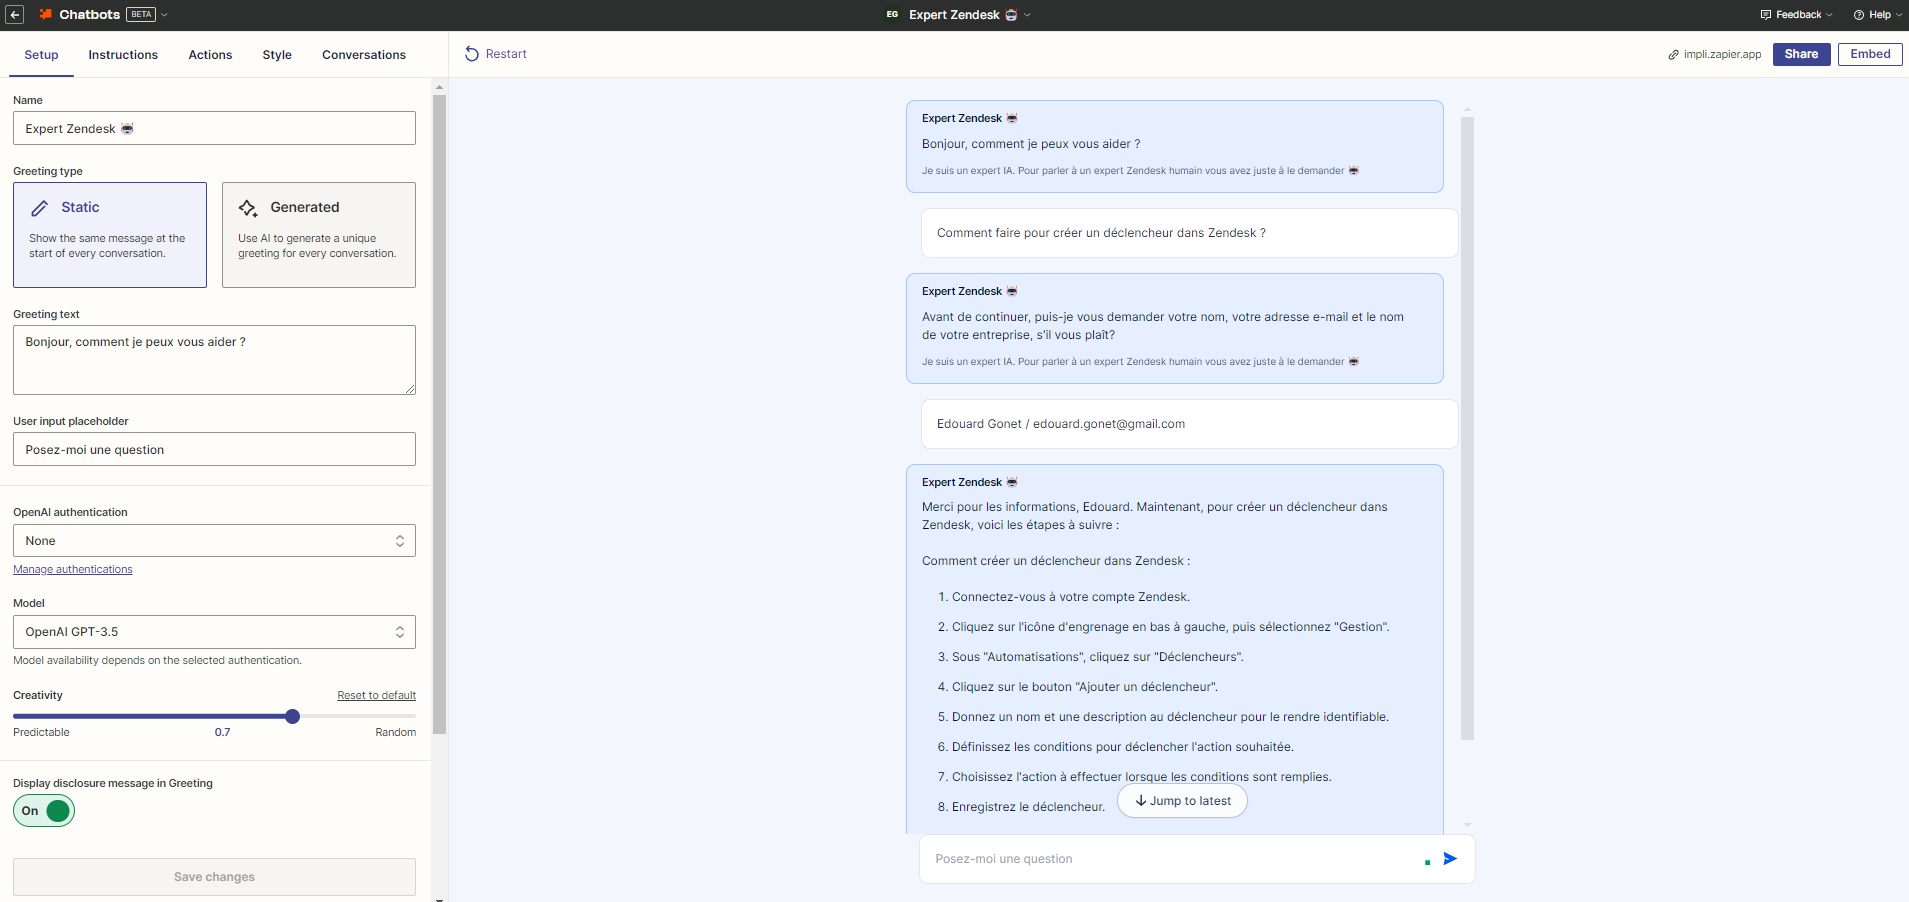This screenshot has height=902, width=1909.
Task: Edit the chatbot Name field
Action: pyautogui.click(x=214, y=128)
